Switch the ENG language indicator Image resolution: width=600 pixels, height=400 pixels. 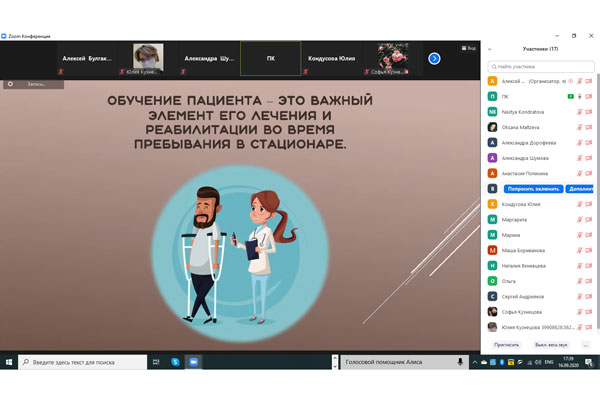point(549,362)
